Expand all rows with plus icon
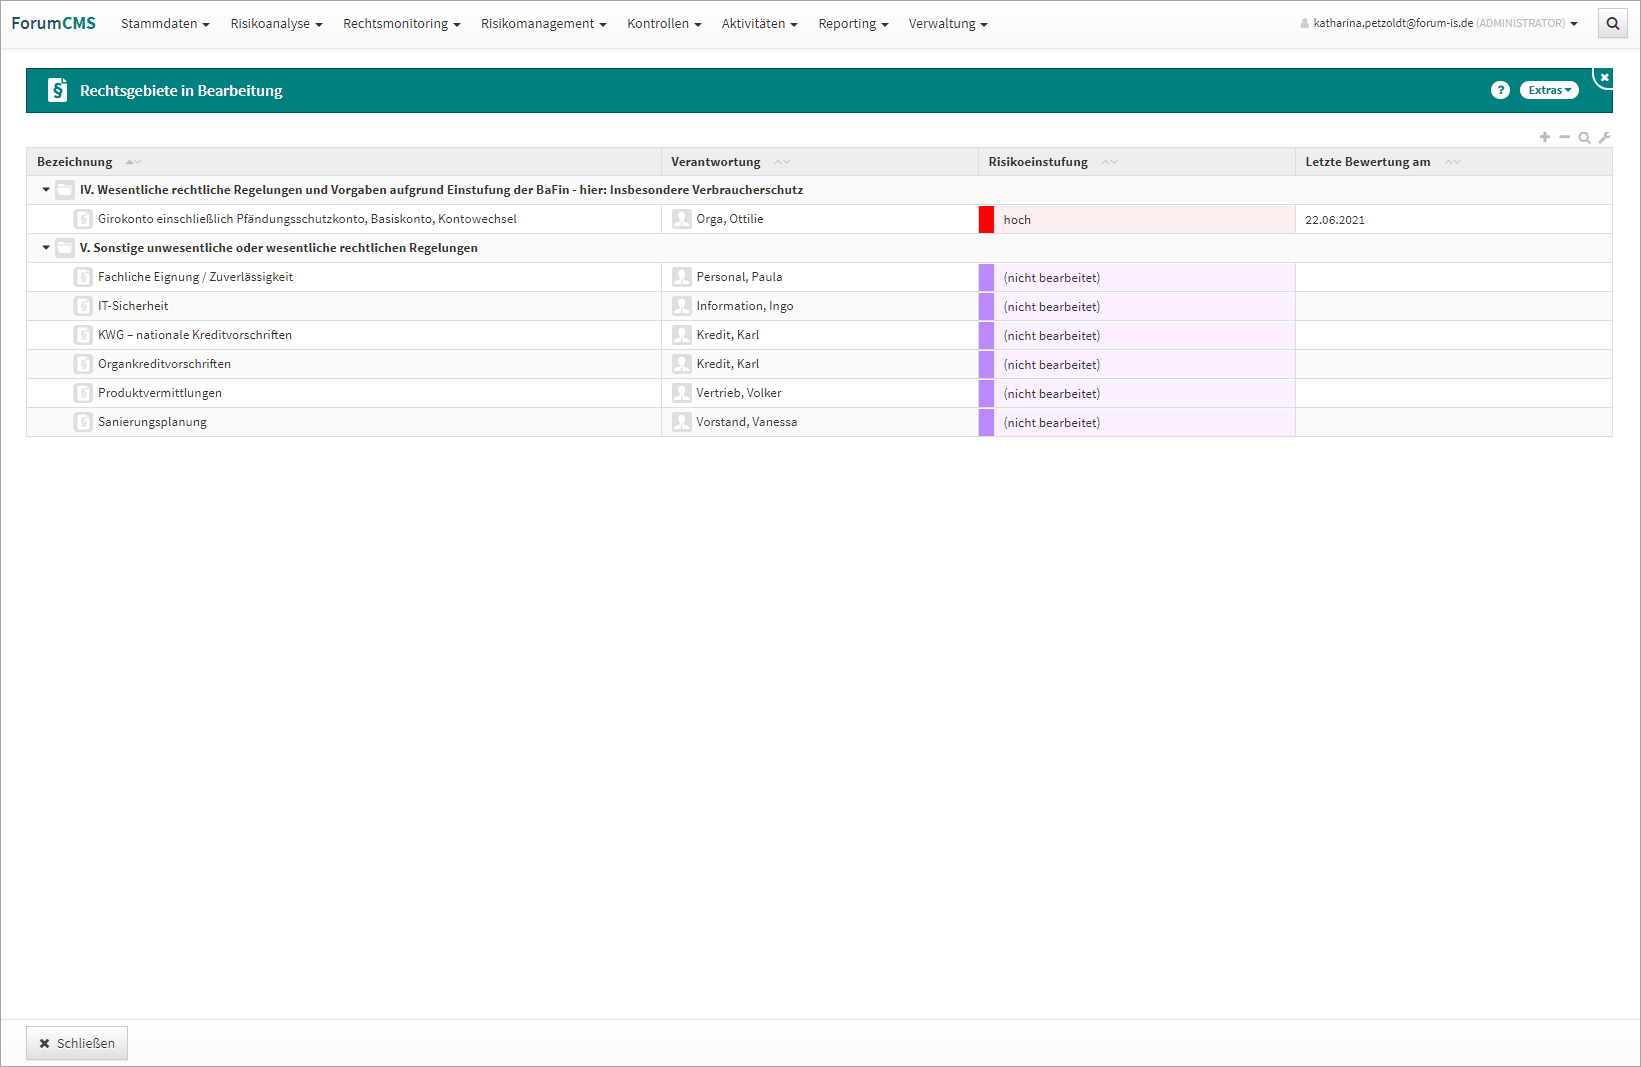Screen dimensions: 1641x1067 pos(1544,137)
